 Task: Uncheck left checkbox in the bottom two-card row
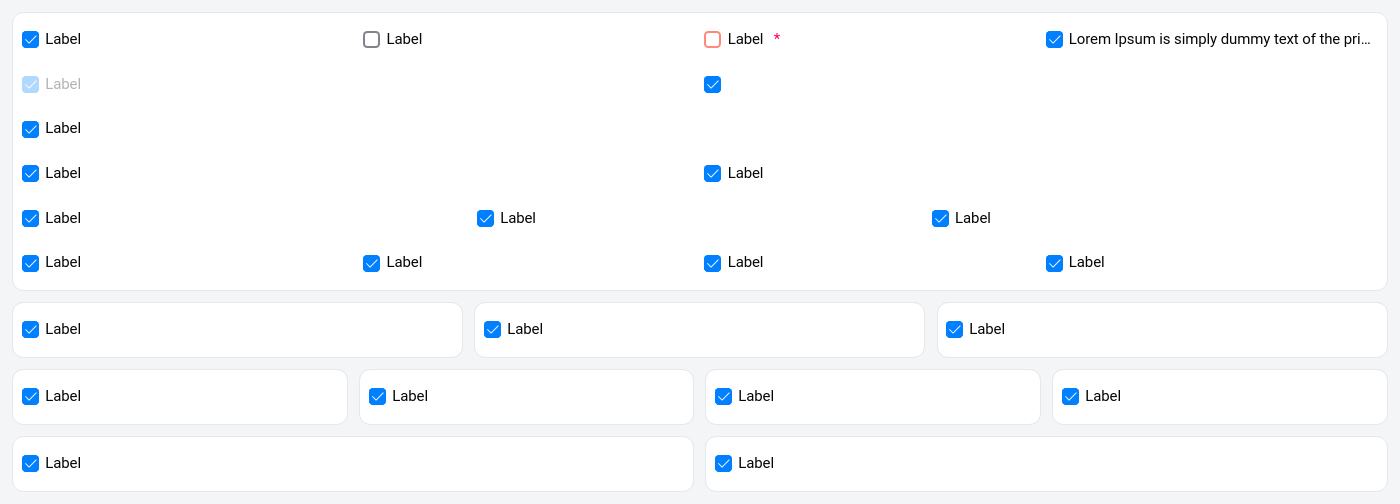(31, 464)
